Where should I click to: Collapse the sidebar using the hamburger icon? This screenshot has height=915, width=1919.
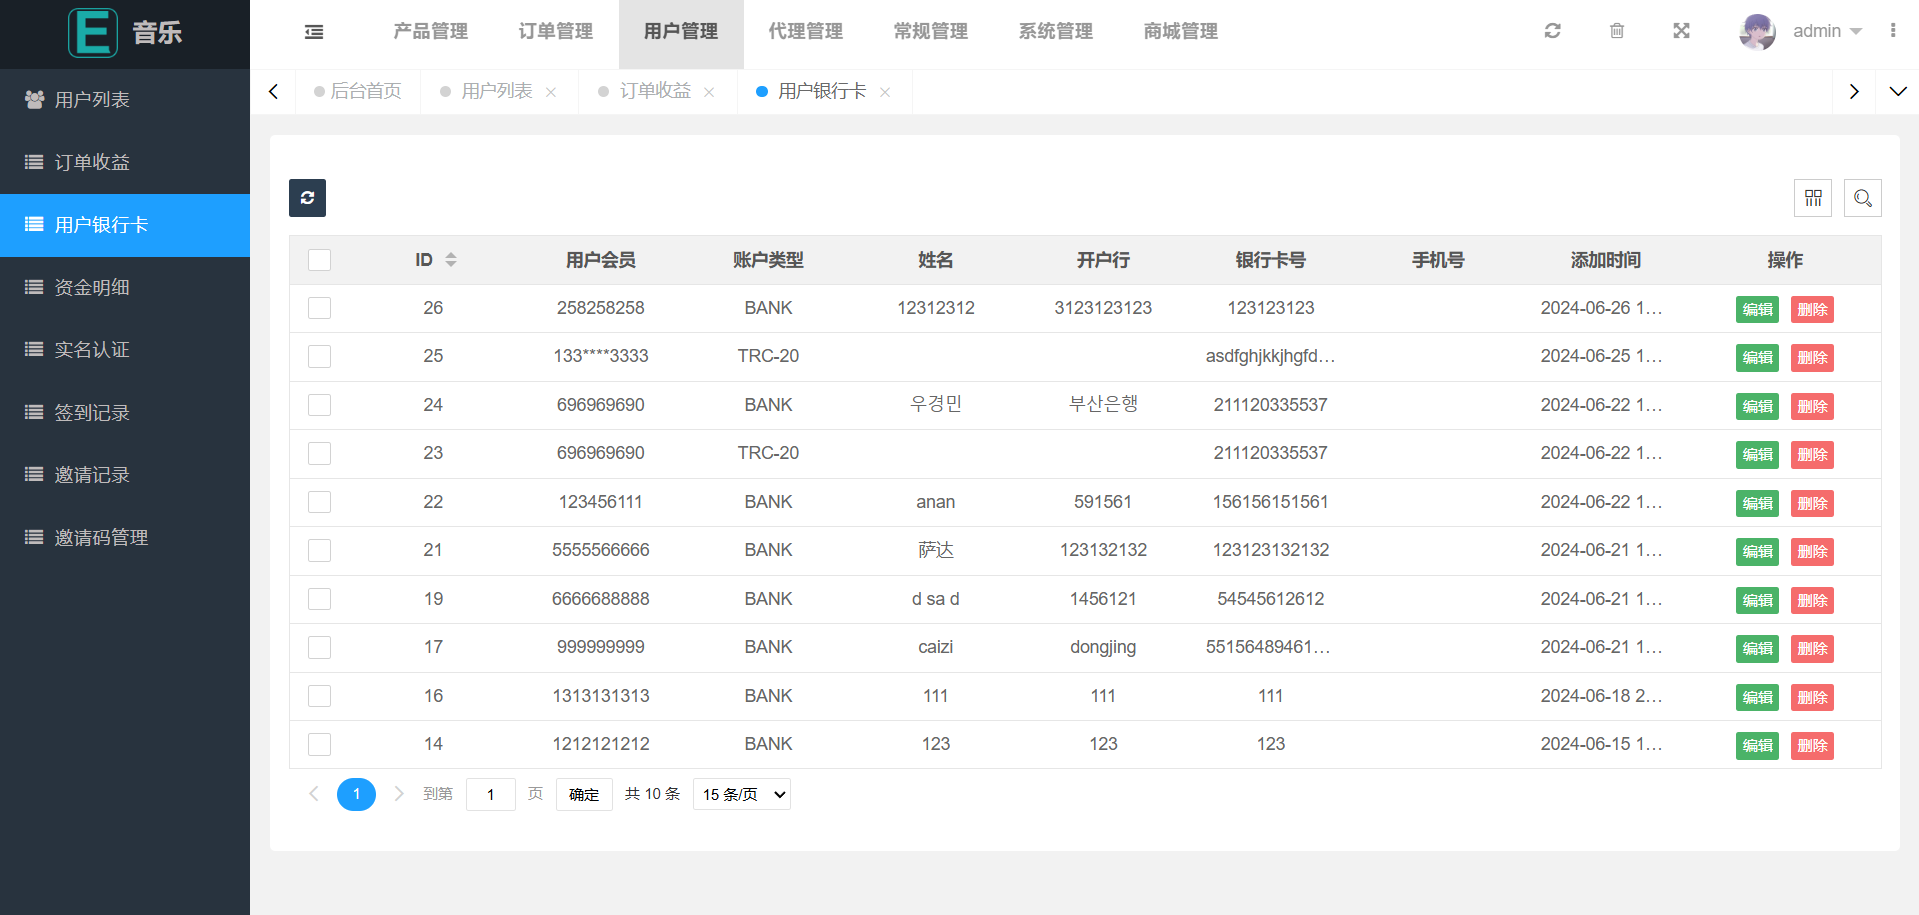[x=314, y=32]
